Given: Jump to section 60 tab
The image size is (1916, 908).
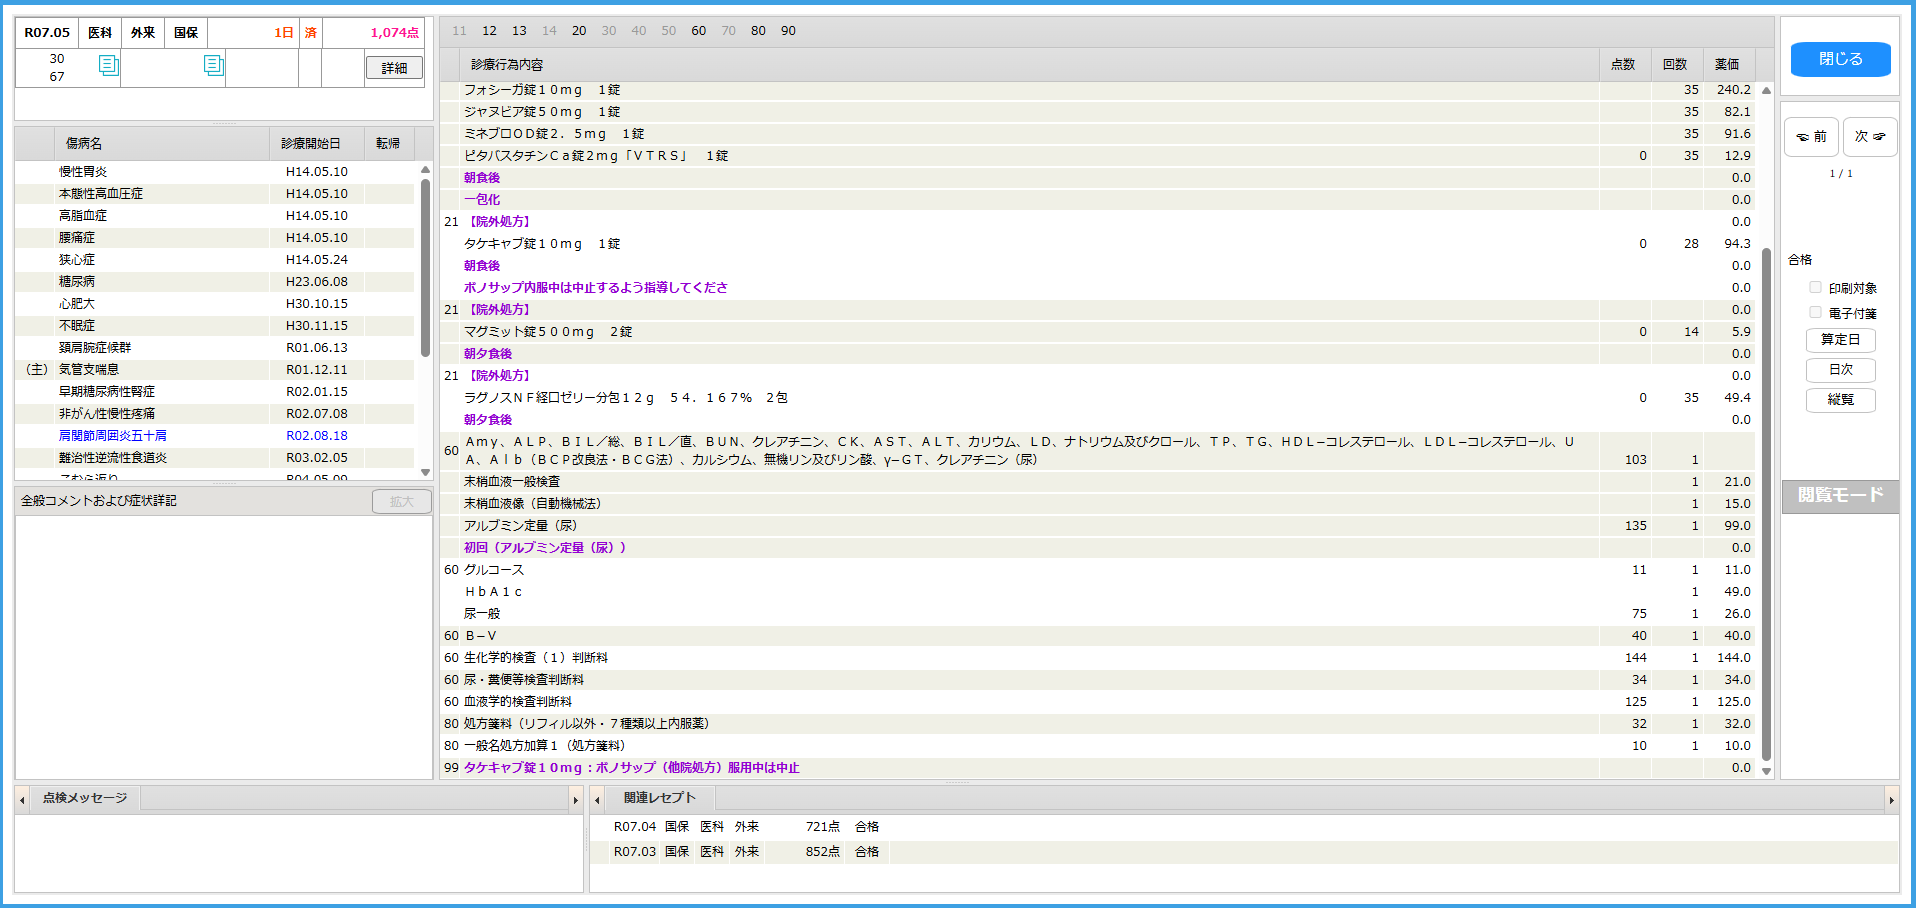Looking at the screenshot, I should (x=698, y=31).
